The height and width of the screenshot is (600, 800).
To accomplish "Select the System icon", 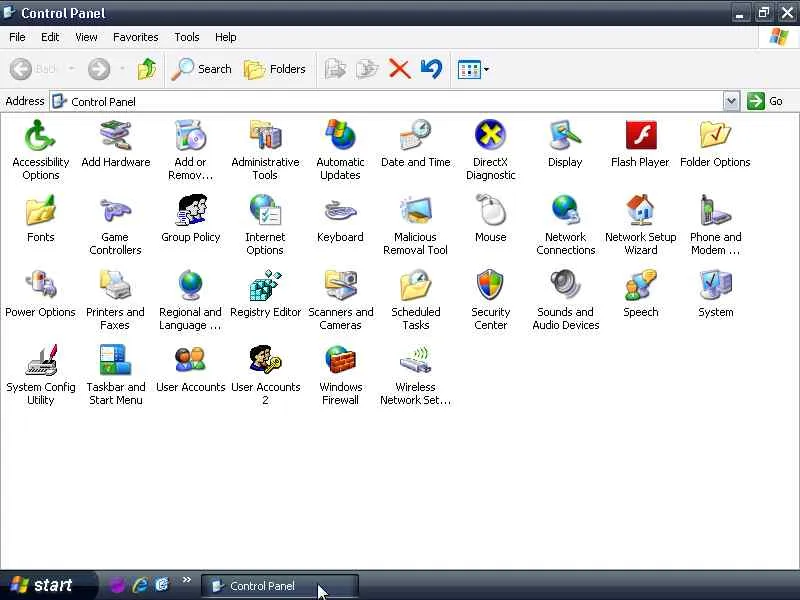I will click(715, 285).
